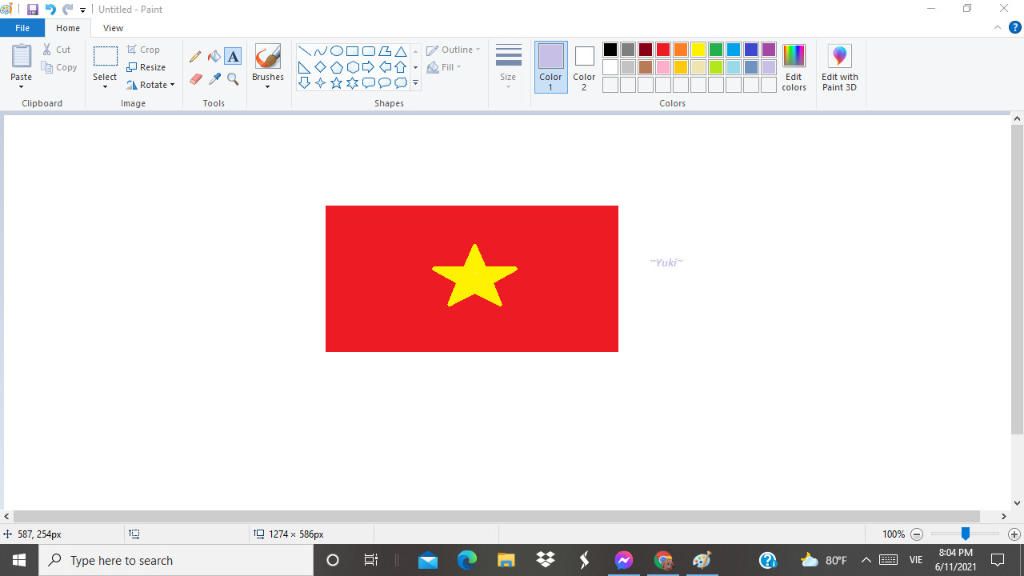Switch to the View tab
Image resolution: width=1024 pixels, height=576 pixels.
tap(113, 28)
